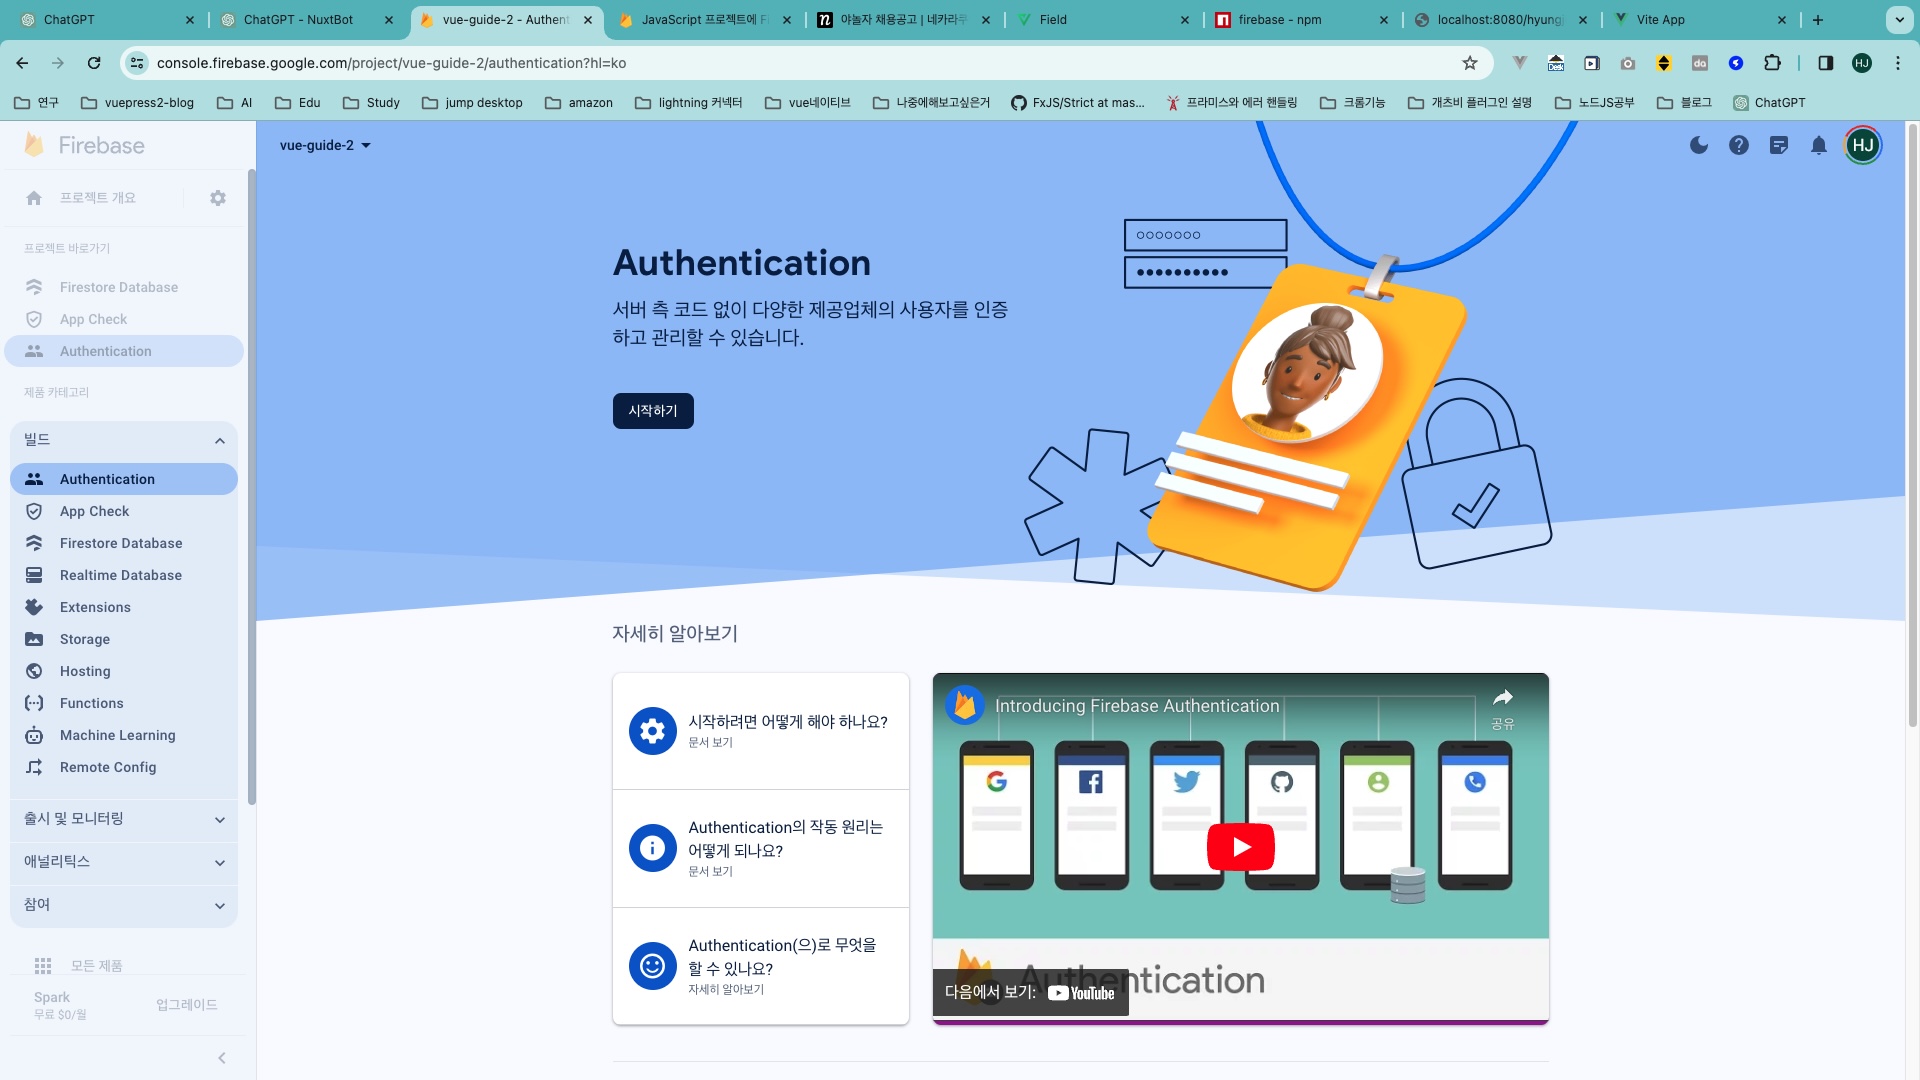
Task: Click the project overview home icon
Action: [x=34, y=198]
